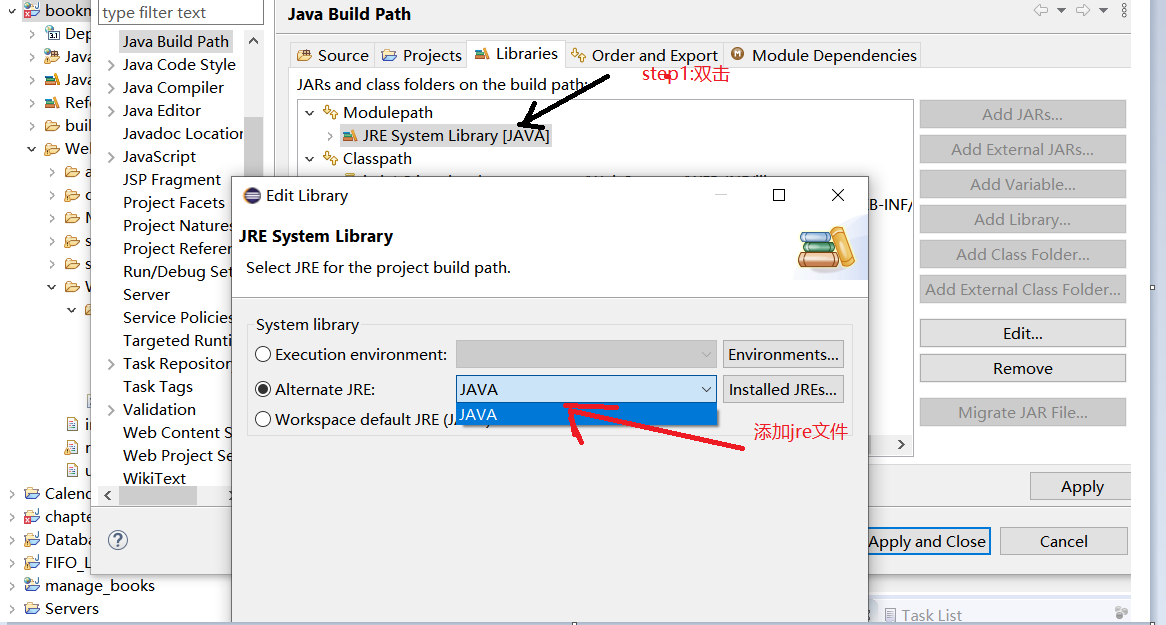Click the Classpath icon

click(x=330, y=158)
